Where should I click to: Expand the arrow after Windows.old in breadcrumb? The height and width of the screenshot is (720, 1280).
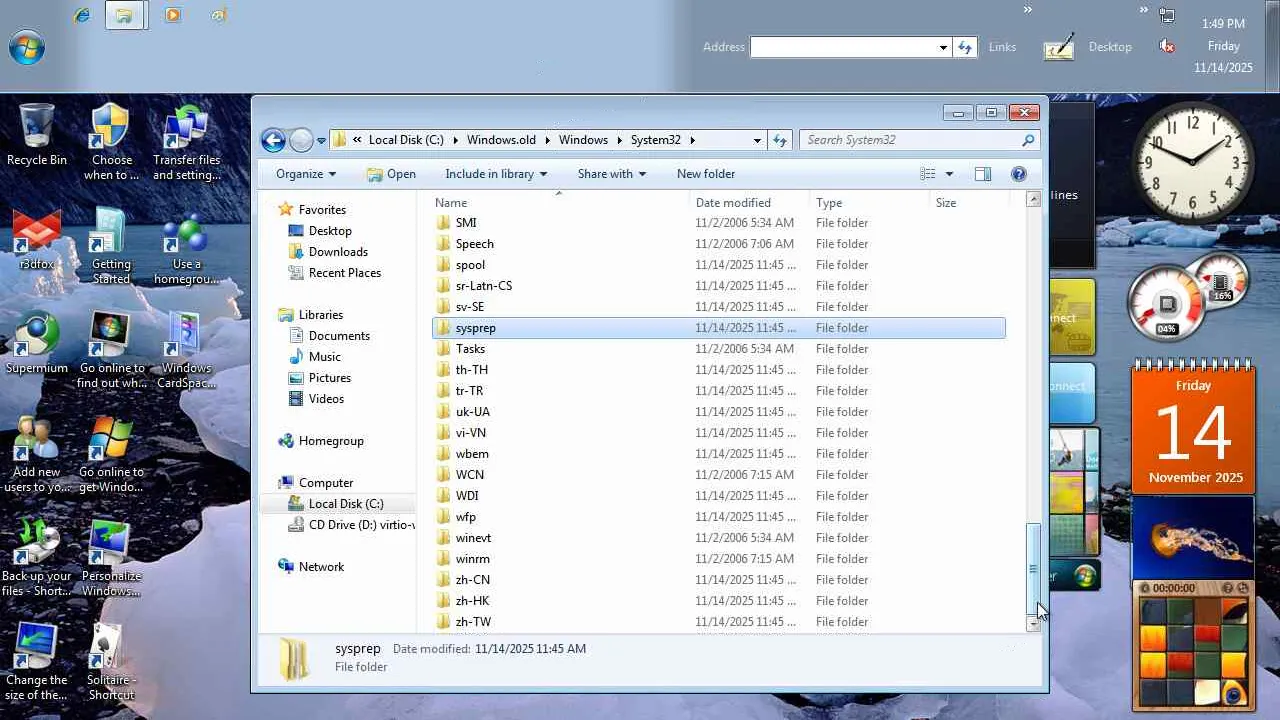(x=550, y=140)
